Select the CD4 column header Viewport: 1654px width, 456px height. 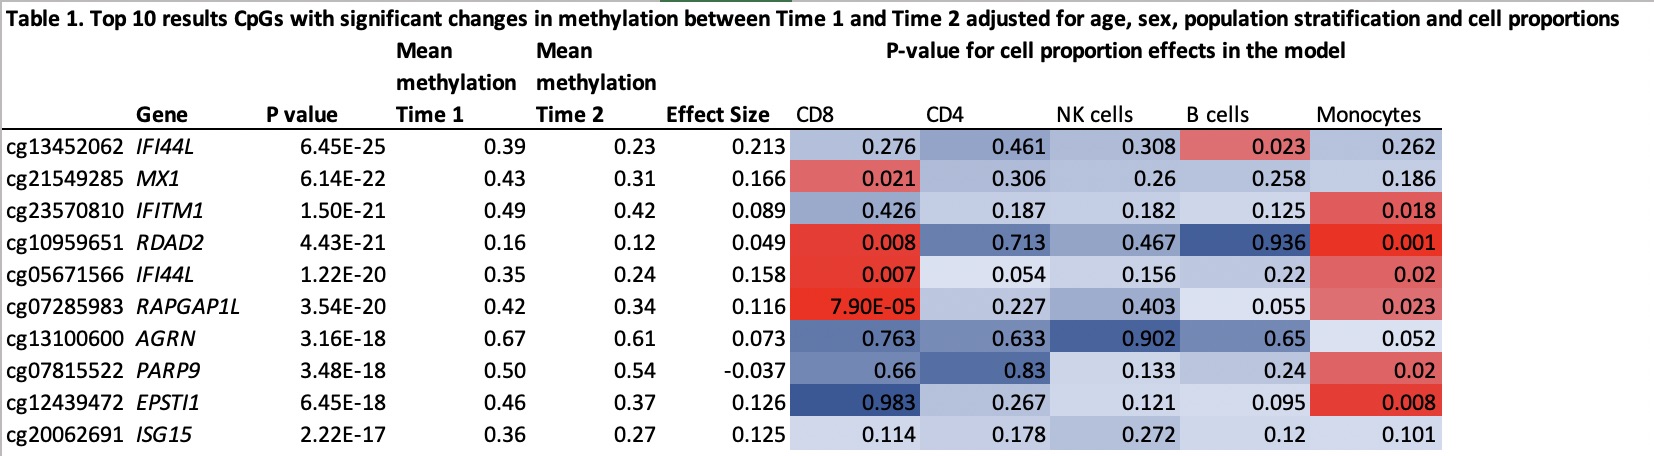(945, 115)
